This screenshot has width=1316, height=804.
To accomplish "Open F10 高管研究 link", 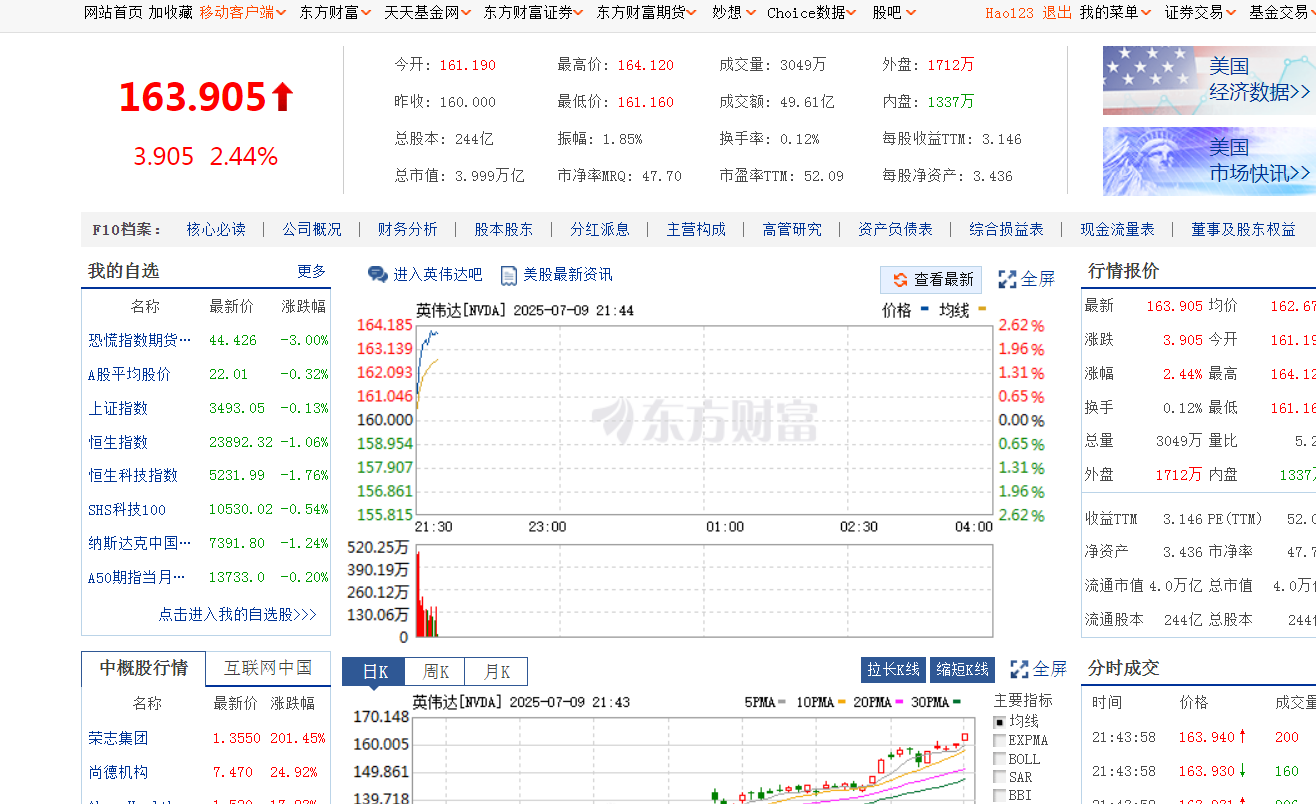I will [x=792, y=229].
